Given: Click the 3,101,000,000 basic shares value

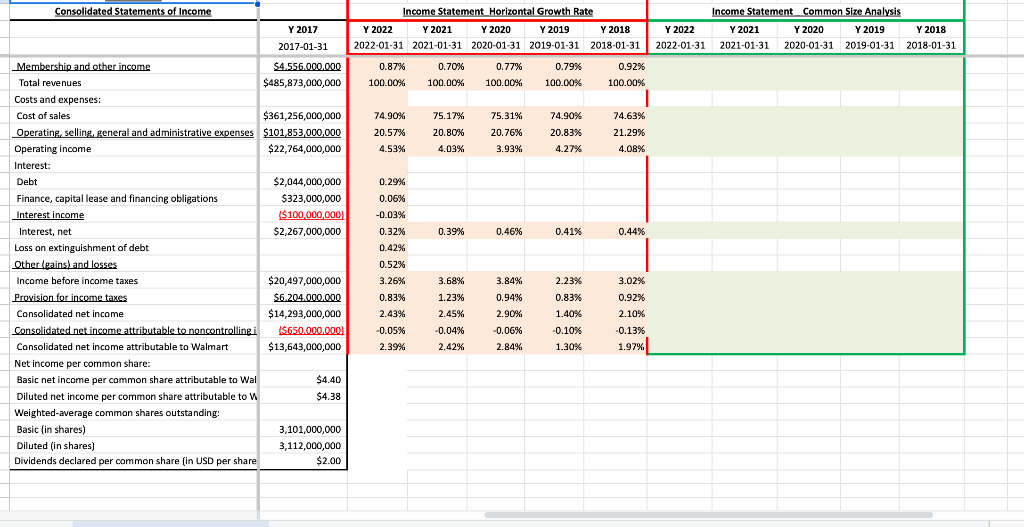Looking at the screenshot, I should [310, 429].
